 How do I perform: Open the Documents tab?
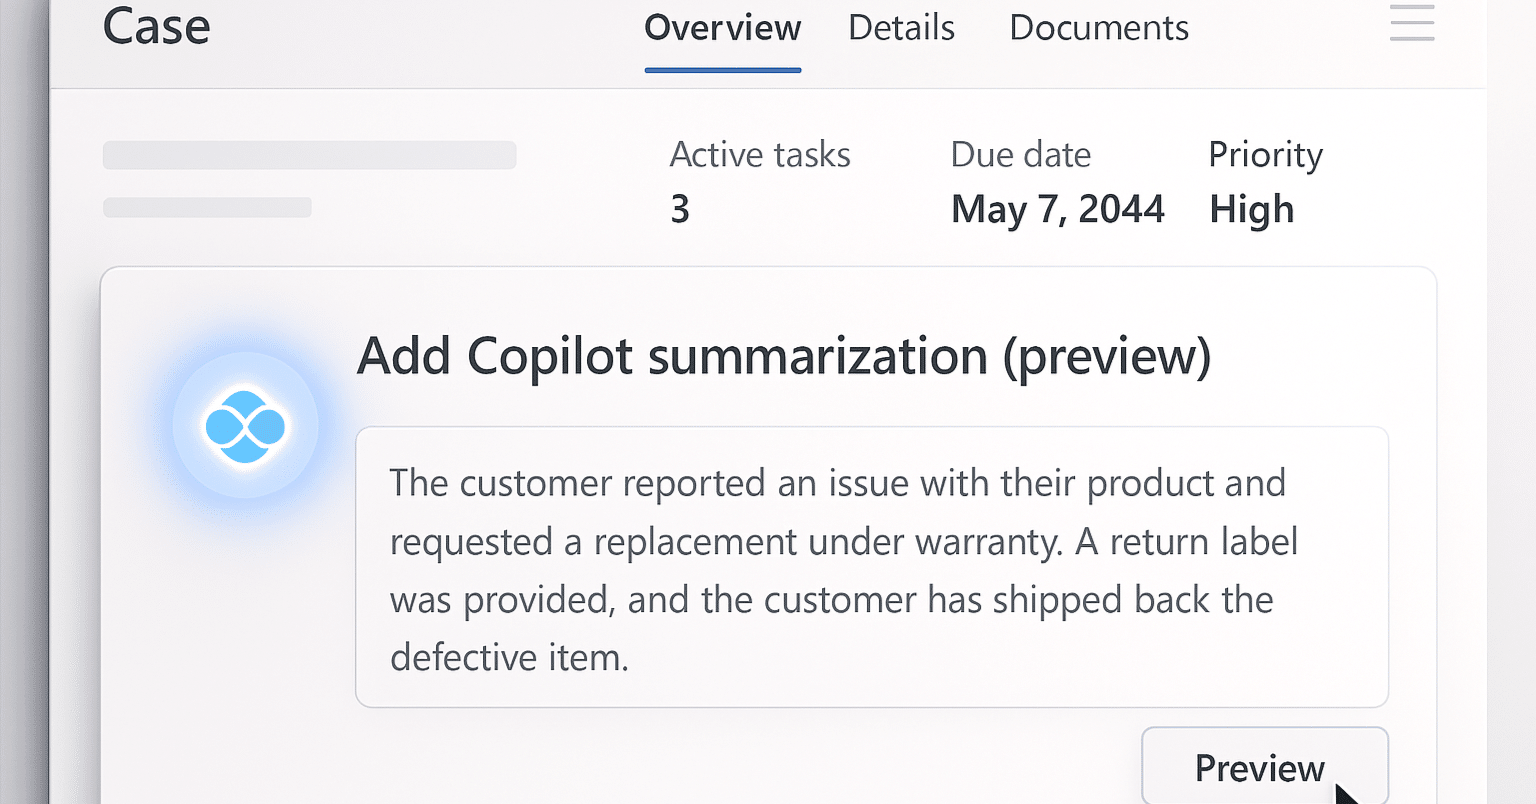tap(1098, 28)
